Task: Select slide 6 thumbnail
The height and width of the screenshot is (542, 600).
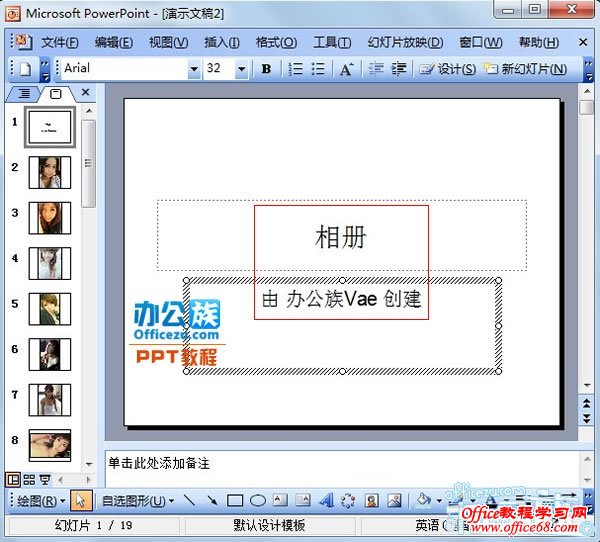Action: (50, 354)
